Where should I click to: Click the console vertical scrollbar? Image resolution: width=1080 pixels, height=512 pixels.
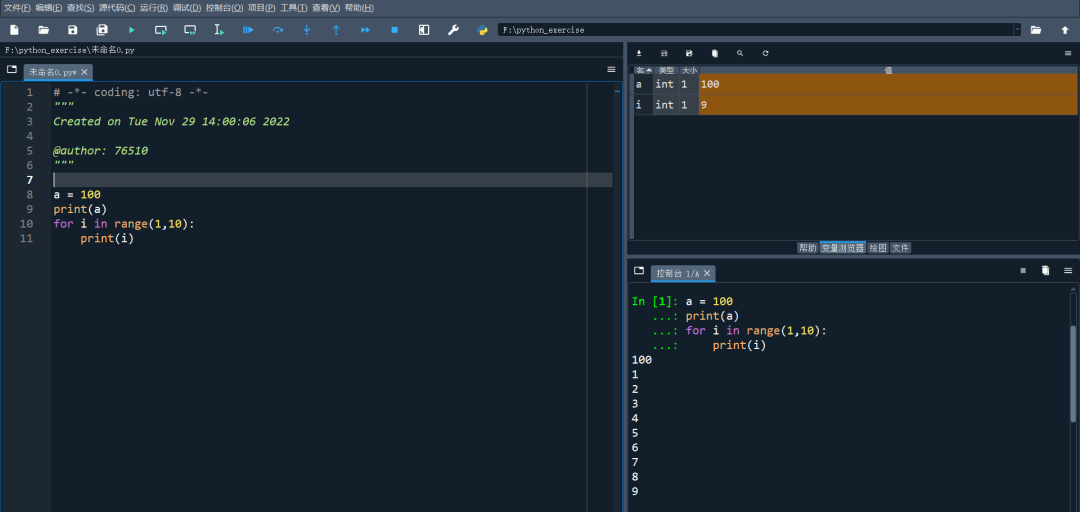[1073, 372]
